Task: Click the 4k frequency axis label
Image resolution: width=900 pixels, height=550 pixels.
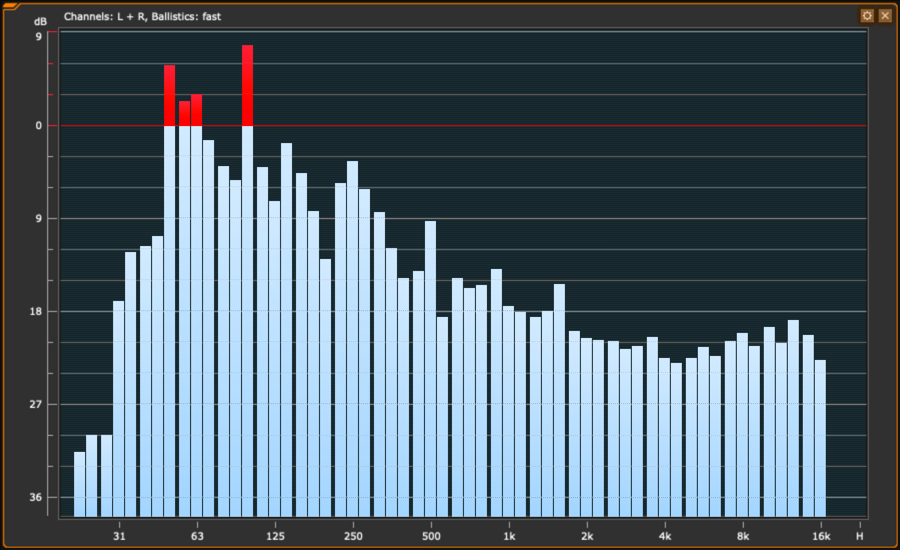Action: [665, 536]
